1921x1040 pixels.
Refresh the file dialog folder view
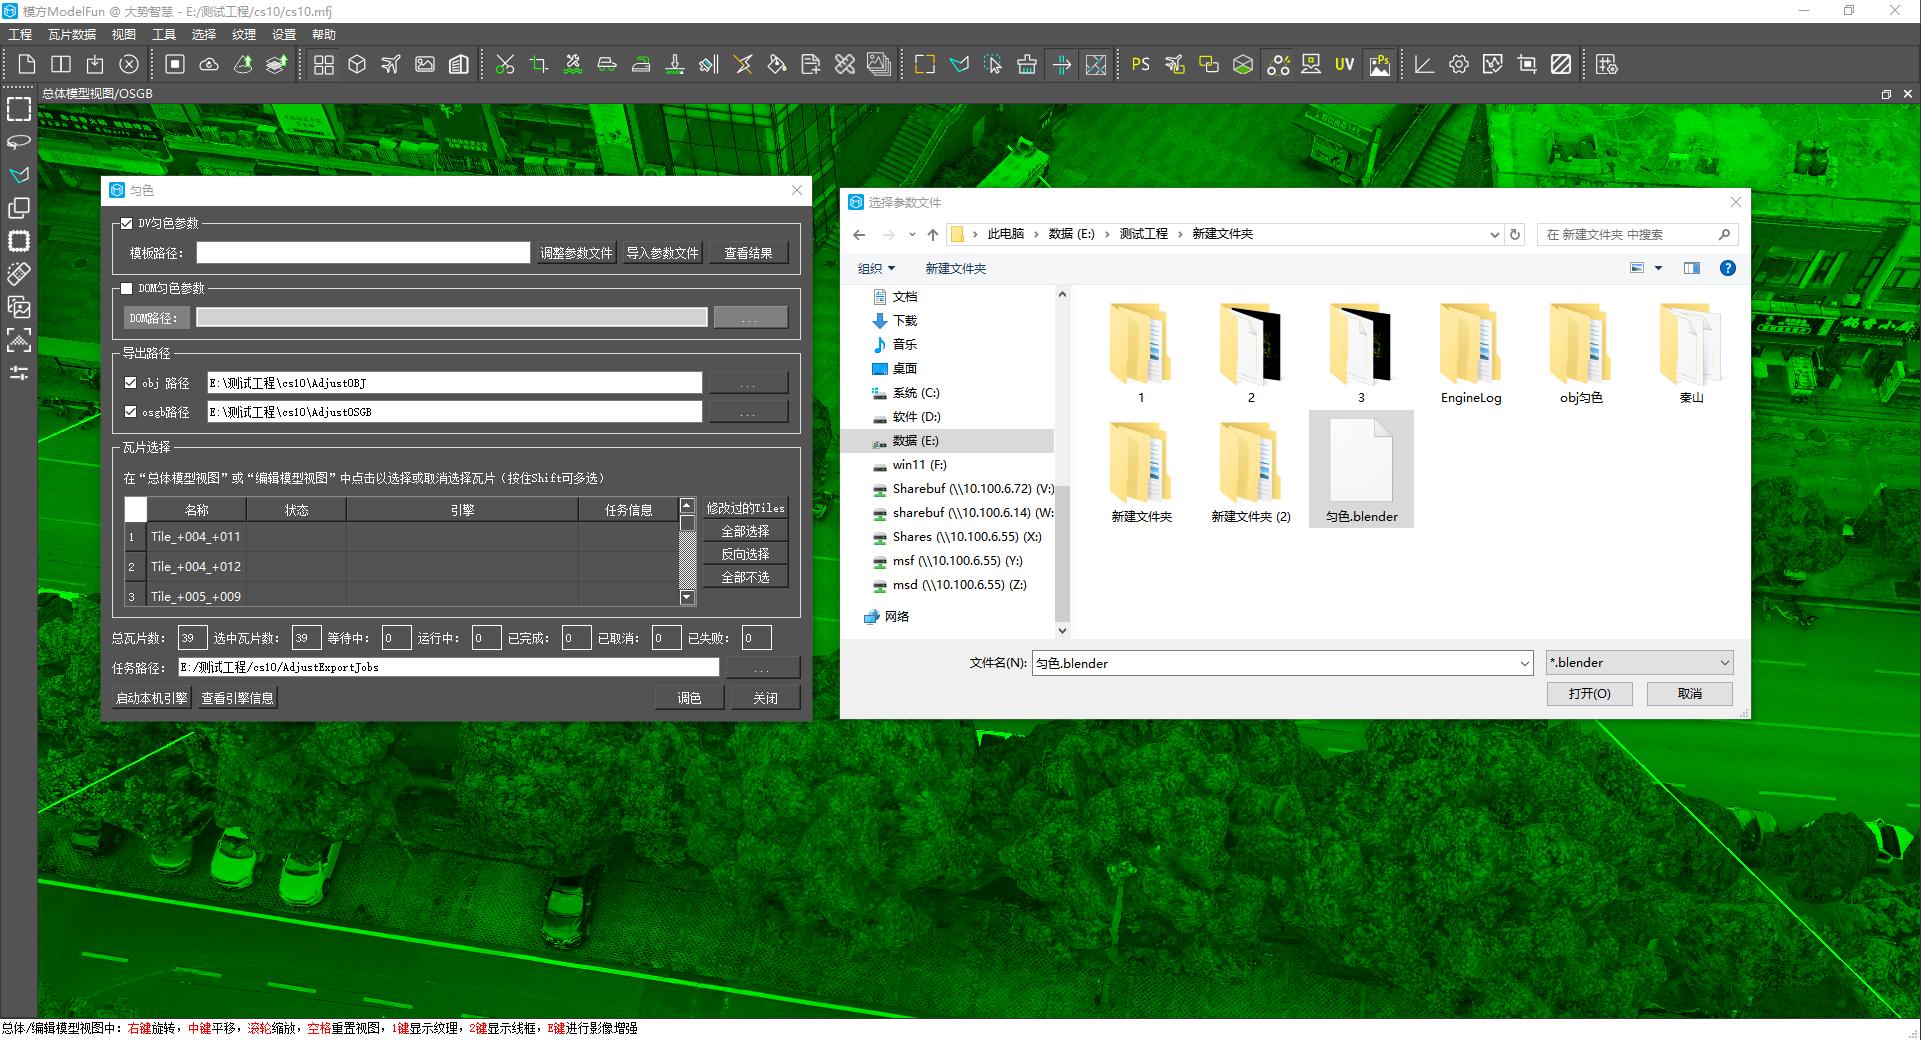[1515, 234]
